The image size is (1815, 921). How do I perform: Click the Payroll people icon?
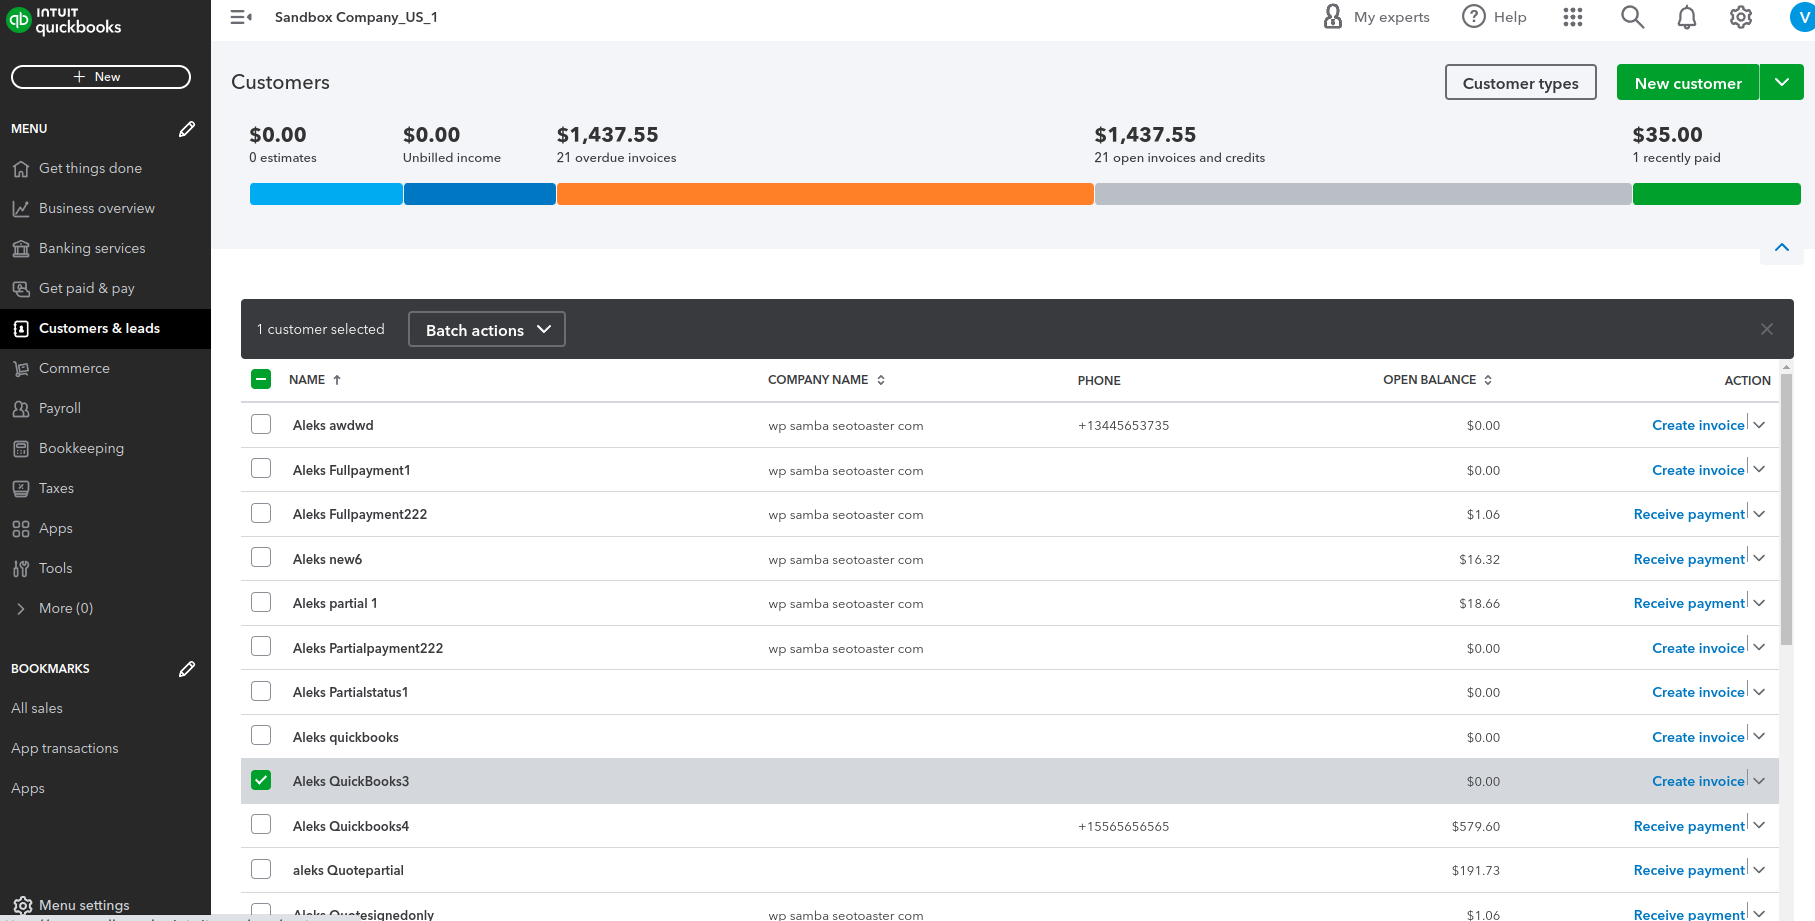coord(21,409)
